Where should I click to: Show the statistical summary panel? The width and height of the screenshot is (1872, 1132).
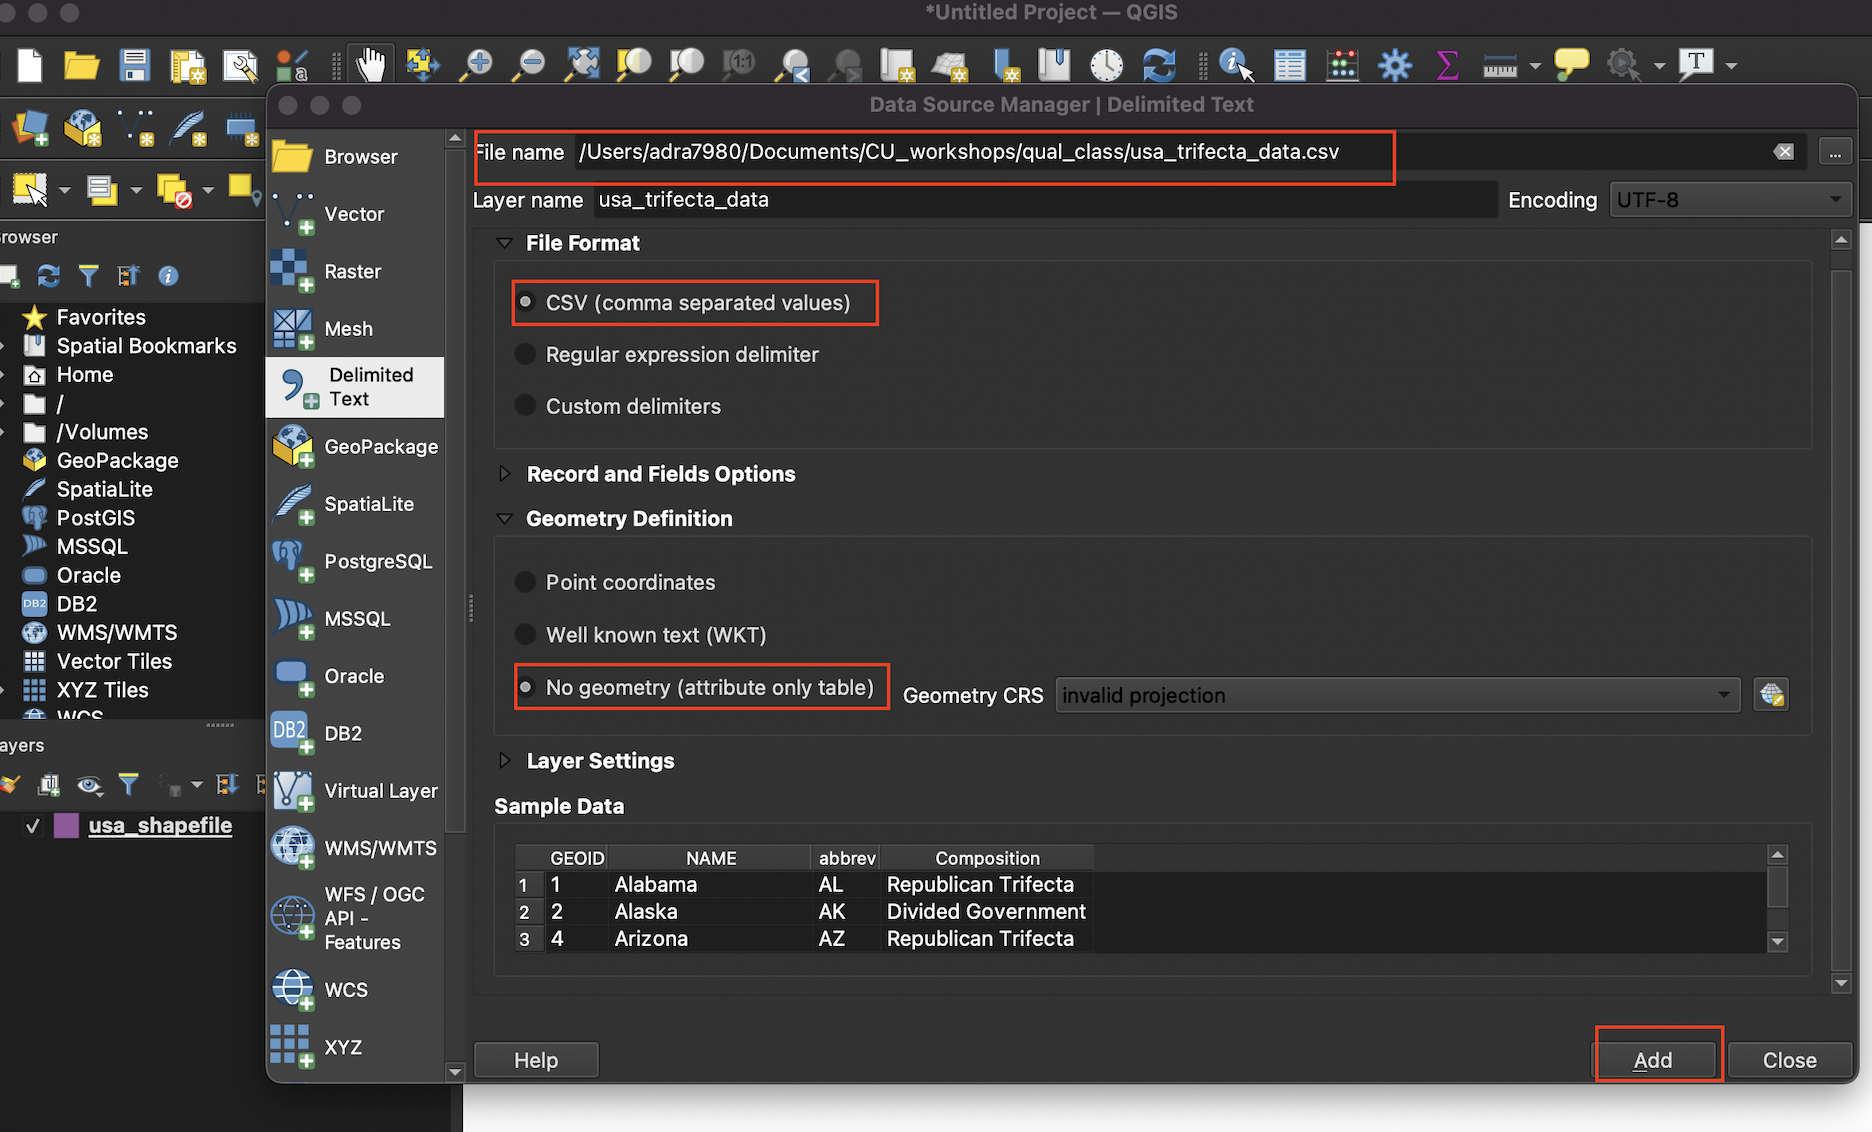[x=1446, y=64]
